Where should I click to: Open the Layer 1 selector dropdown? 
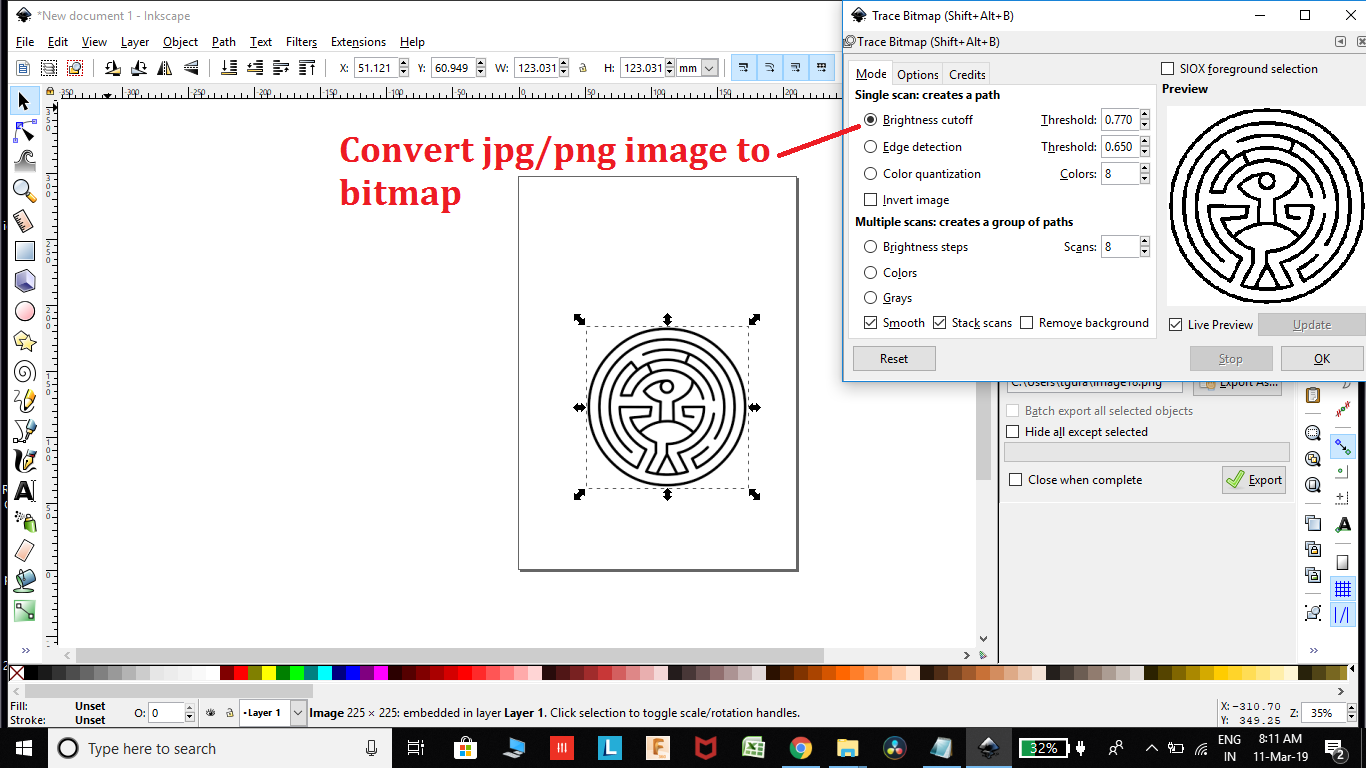(297, 712)
